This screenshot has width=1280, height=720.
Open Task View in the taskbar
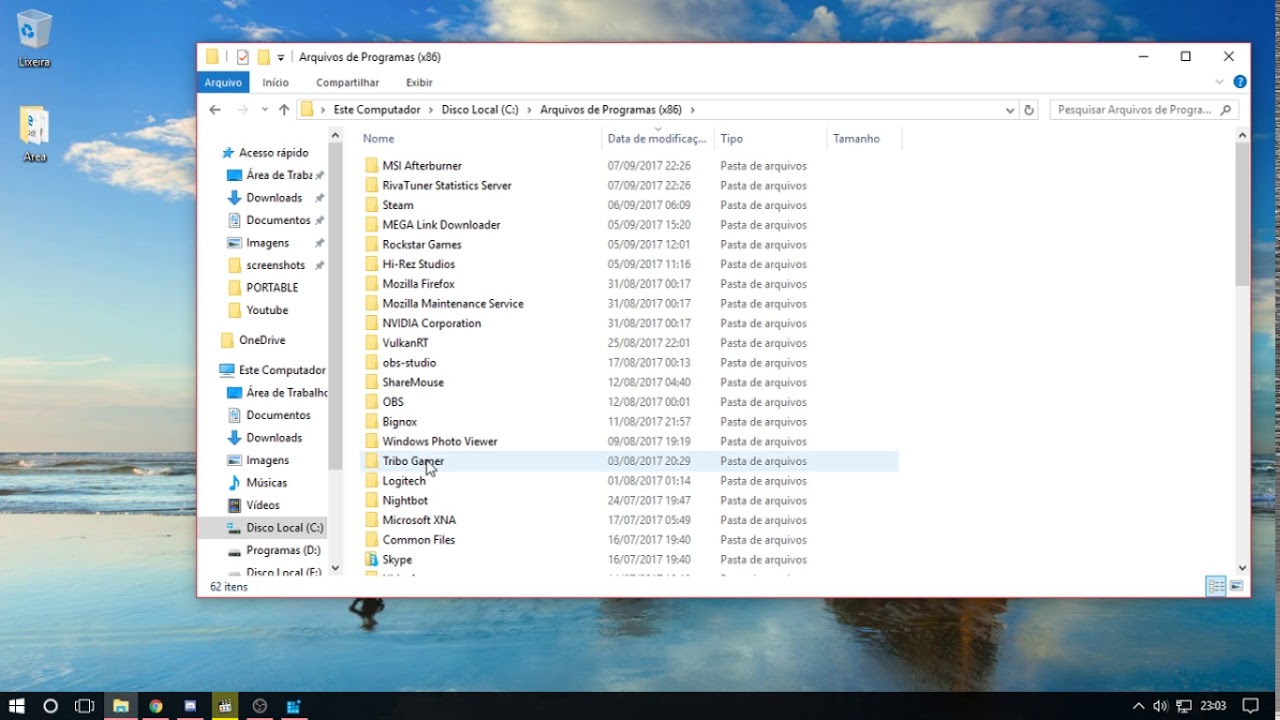[x=85, y=706]
